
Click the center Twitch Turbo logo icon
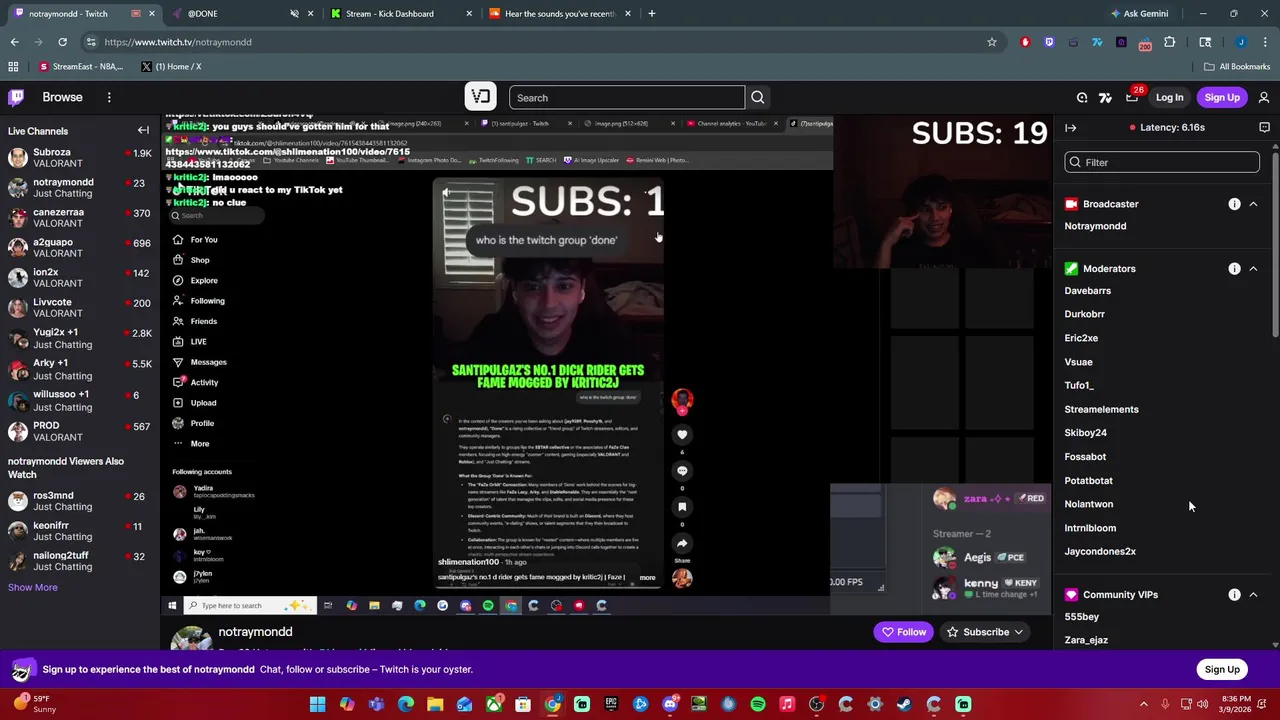(481, 97)
